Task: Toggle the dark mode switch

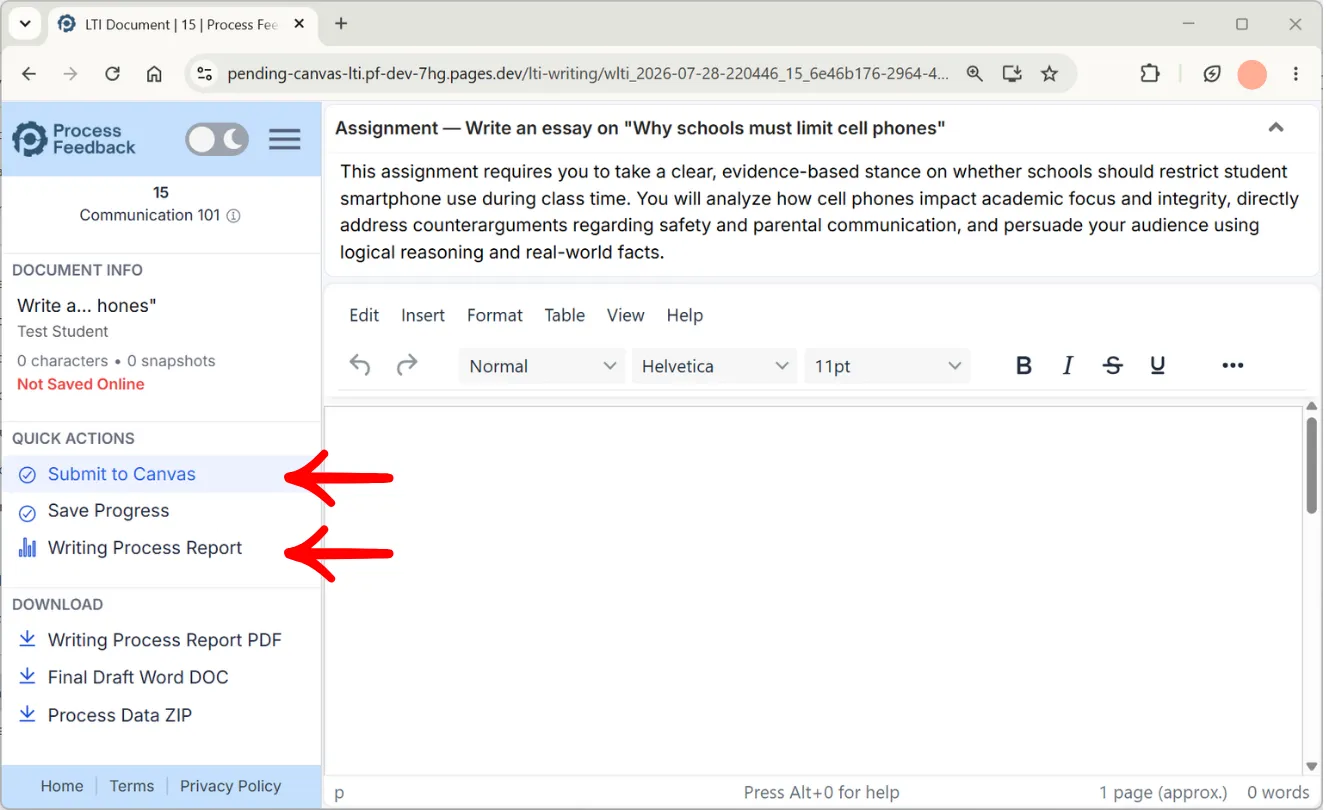Action: click(x=217, y=140)
